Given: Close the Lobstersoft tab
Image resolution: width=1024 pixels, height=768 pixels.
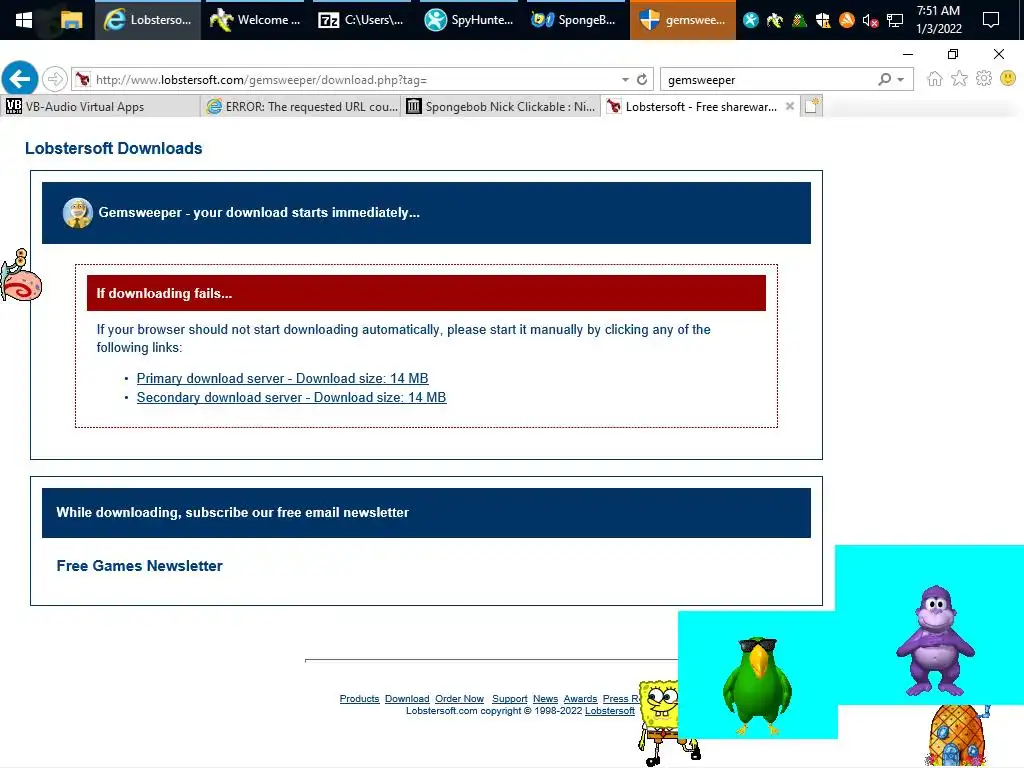Looking at the screenshot, I should pos(790,106).
